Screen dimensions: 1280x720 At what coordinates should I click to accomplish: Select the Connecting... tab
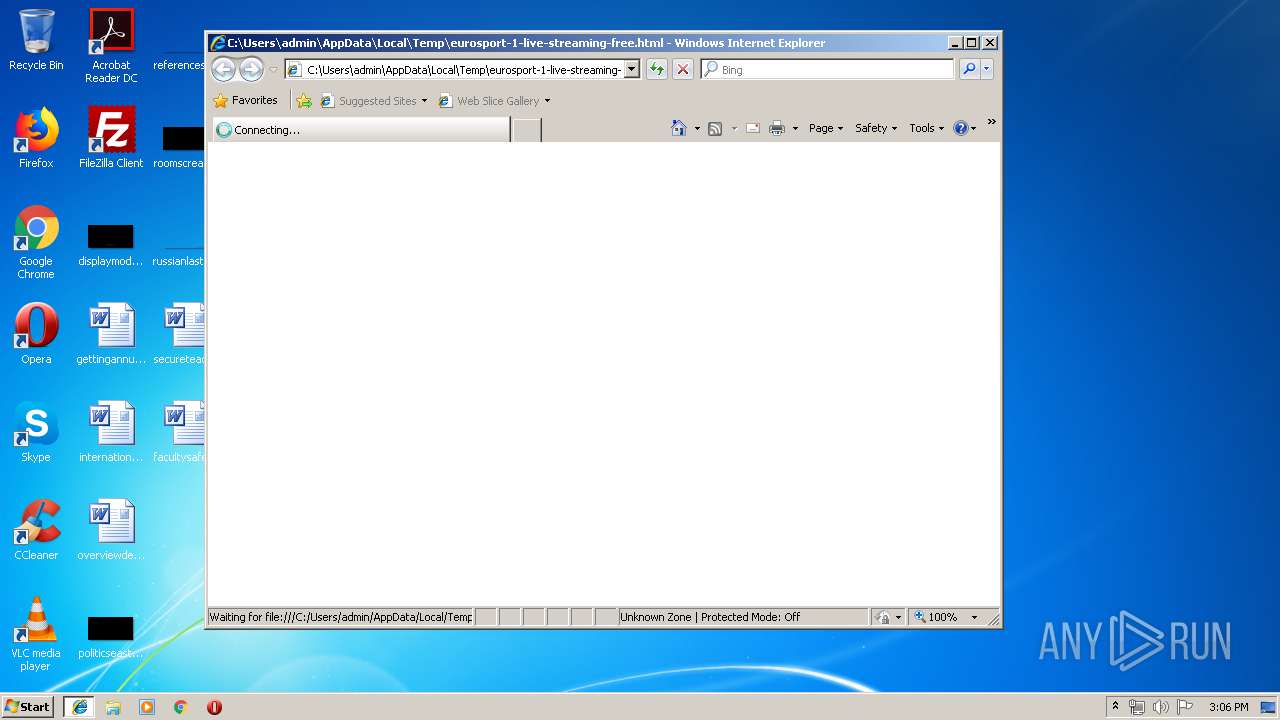361,130
